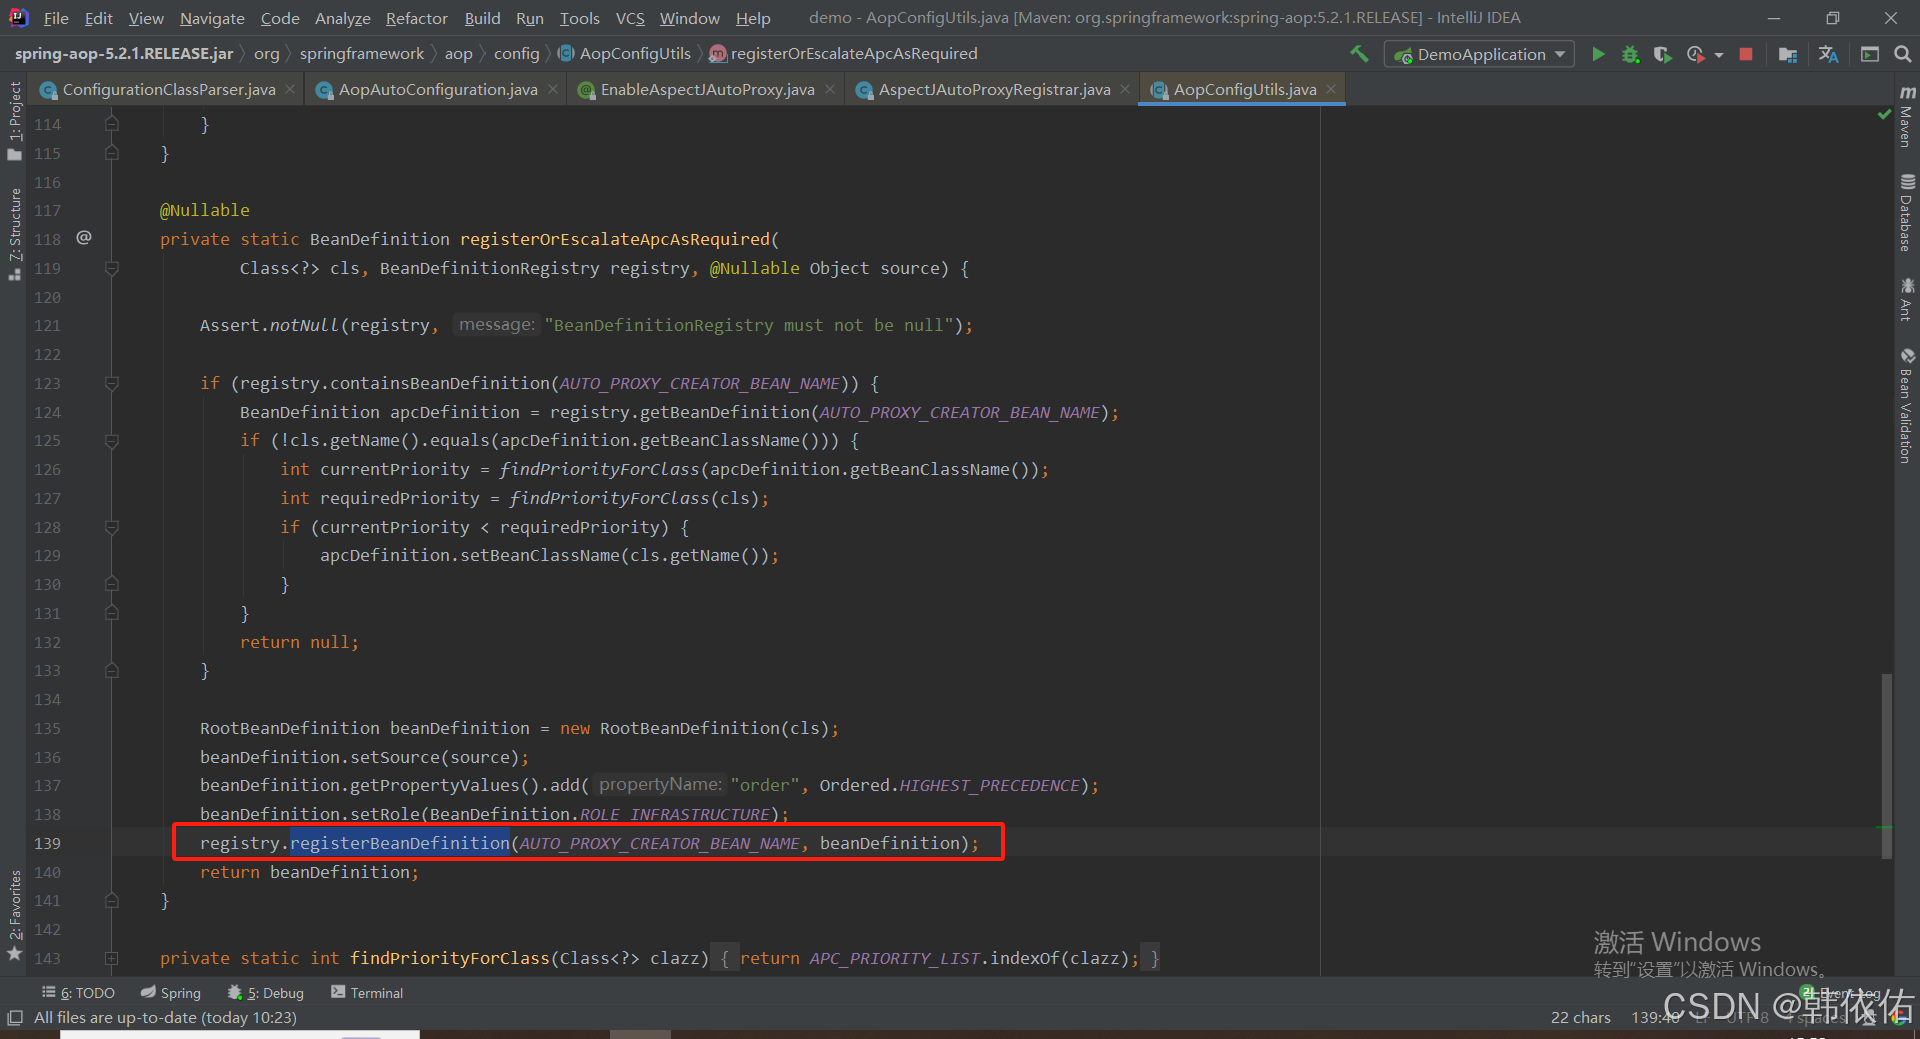The width and height of the screenshot is (1920, 1039).
Task: Click the fold end marker at line 133
Action: point(112,670)
